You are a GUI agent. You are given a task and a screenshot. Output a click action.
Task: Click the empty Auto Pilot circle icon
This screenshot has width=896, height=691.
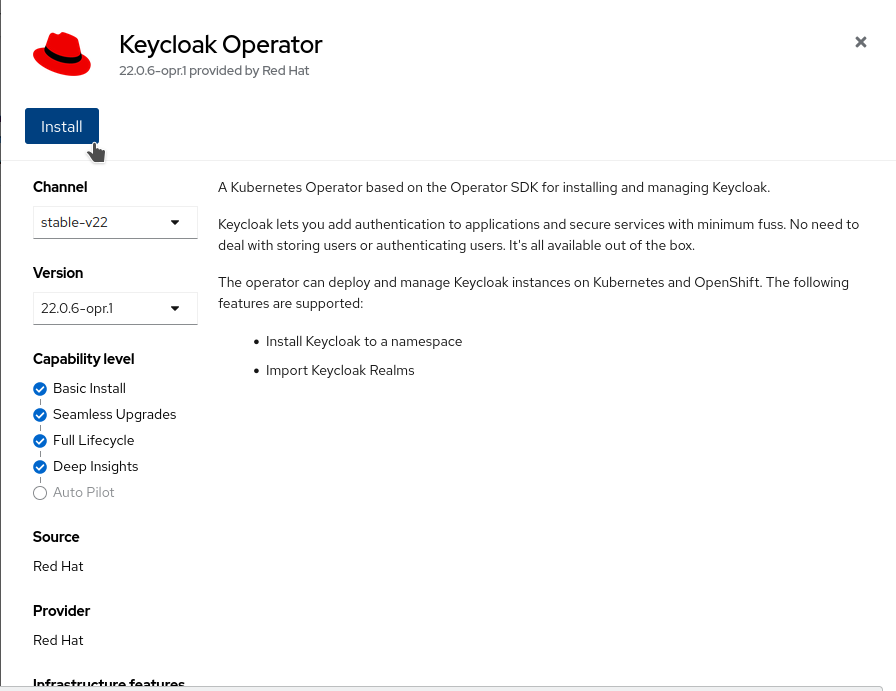tap(40, 492)
